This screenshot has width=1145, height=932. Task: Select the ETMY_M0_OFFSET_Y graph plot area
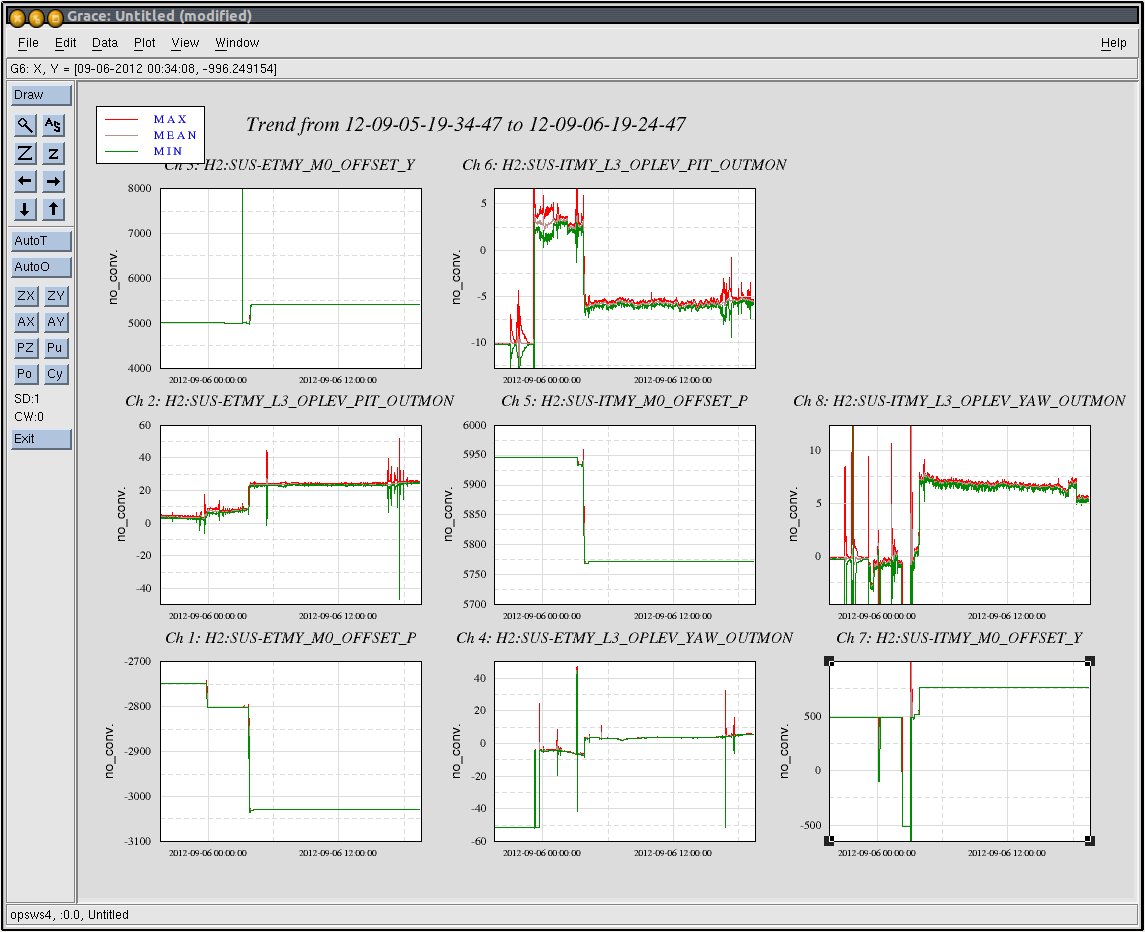click(291, 278)
